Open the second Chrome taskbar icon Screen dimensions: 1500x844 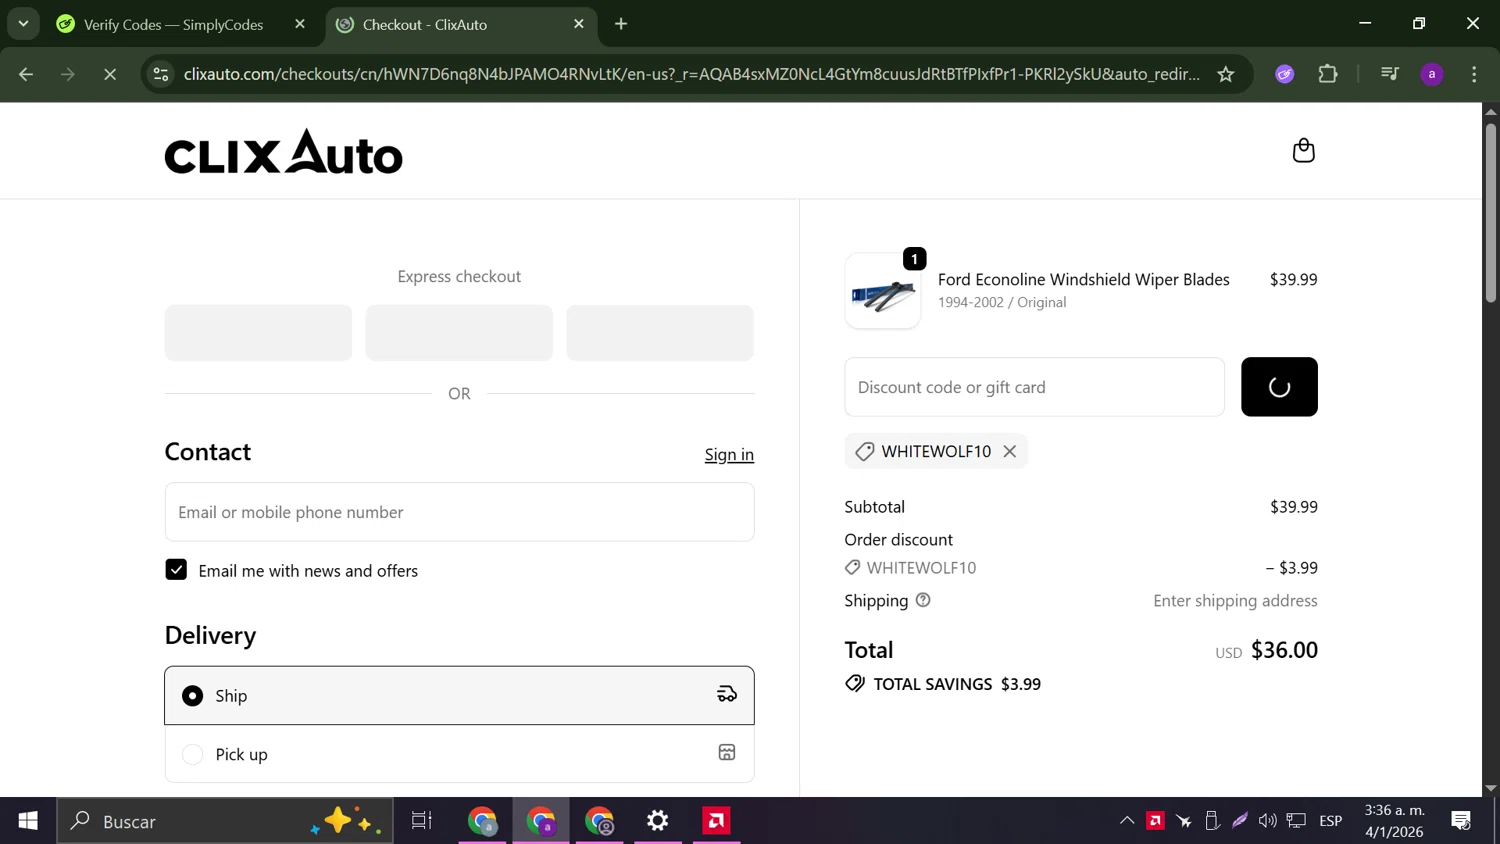click(541, 821)
